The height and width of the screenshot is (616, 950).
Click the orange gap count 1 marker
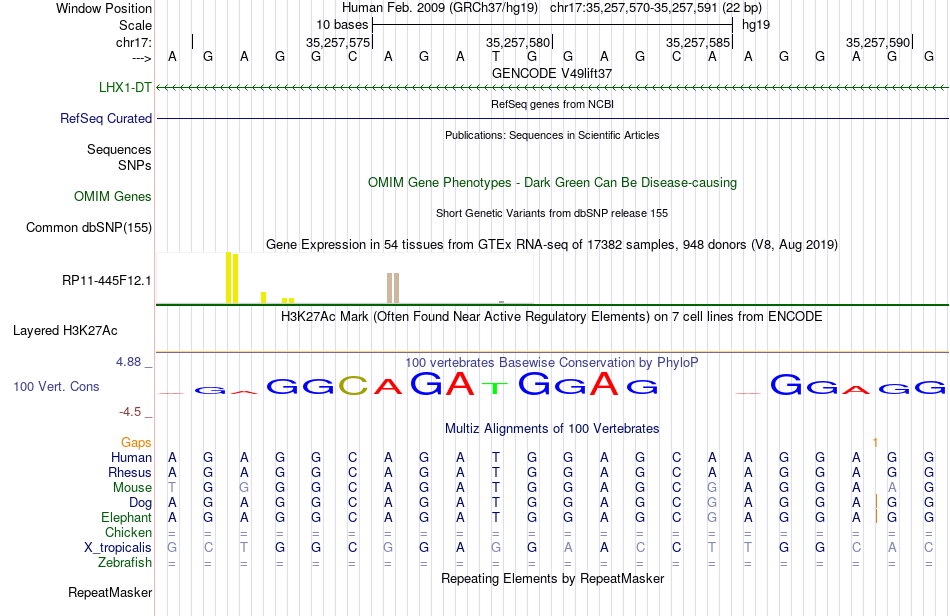(x=875, y=443)
